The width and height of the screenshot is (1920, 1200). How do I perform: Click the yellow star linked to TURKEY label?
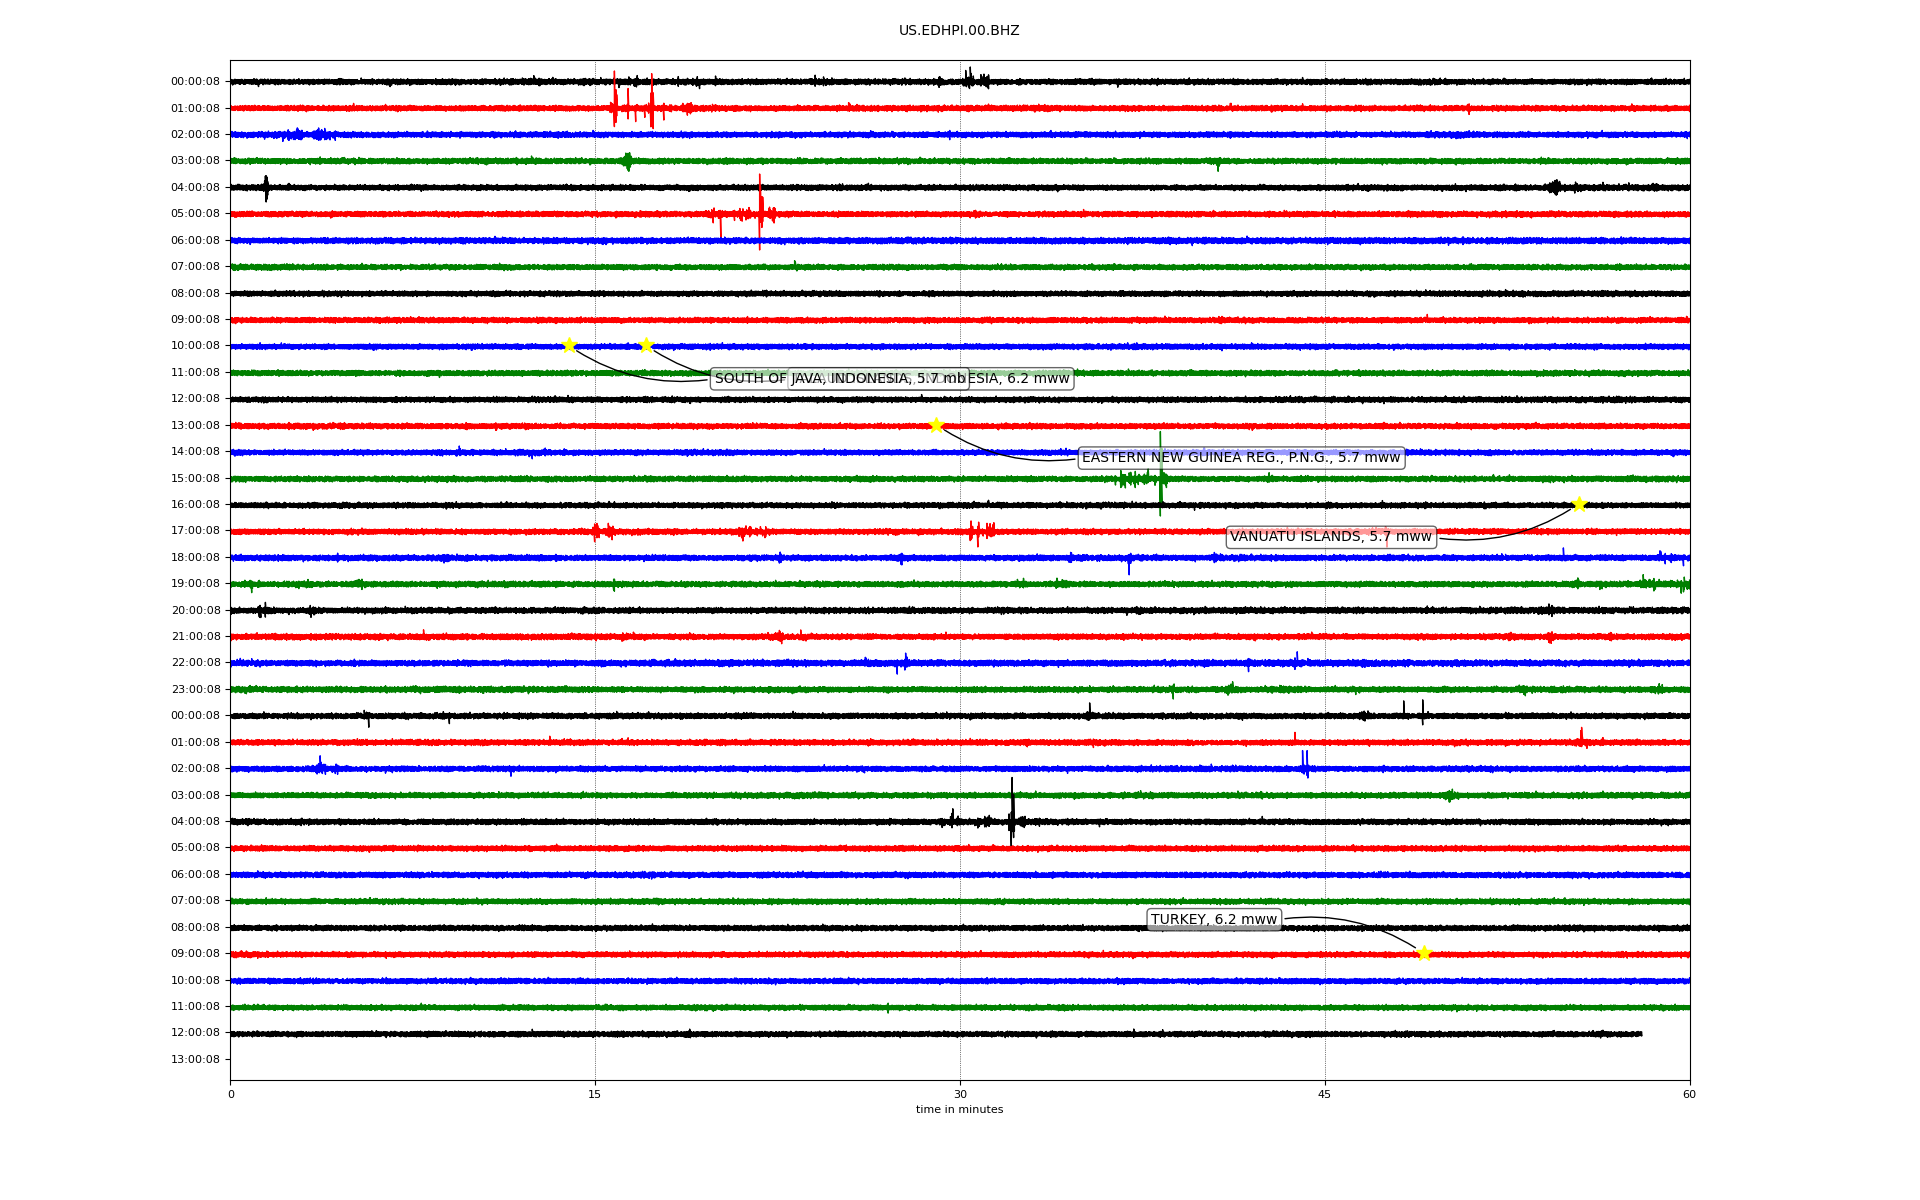[x=1424, y=953]
